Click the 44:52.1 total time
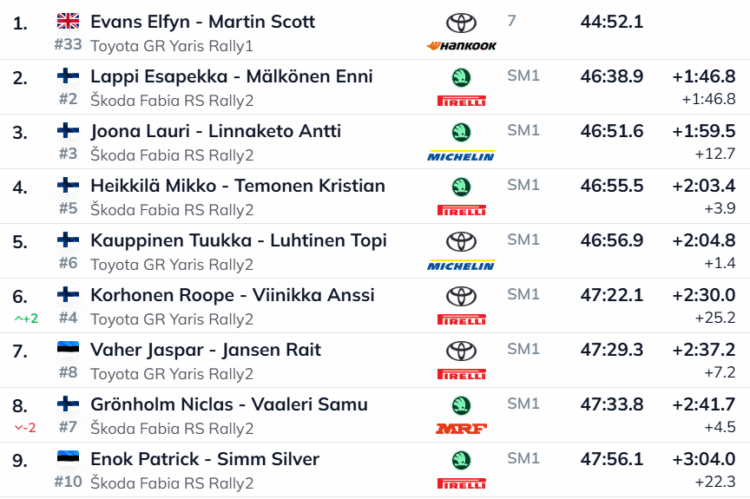The width and height of the screenshot is (750, 499). [611, 22]
